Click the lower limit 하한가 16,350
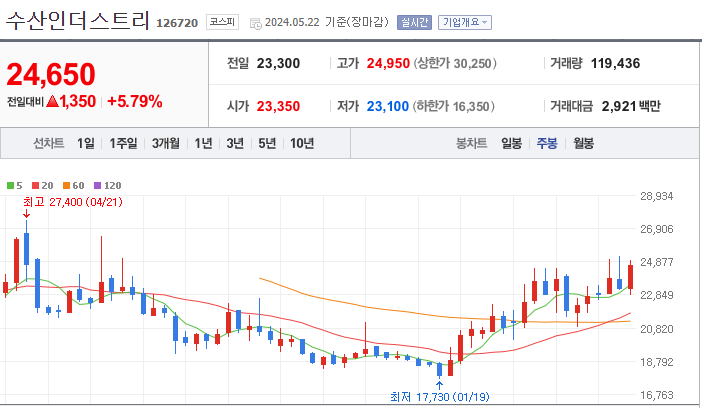The image size is (702, 408). [454, 107]
